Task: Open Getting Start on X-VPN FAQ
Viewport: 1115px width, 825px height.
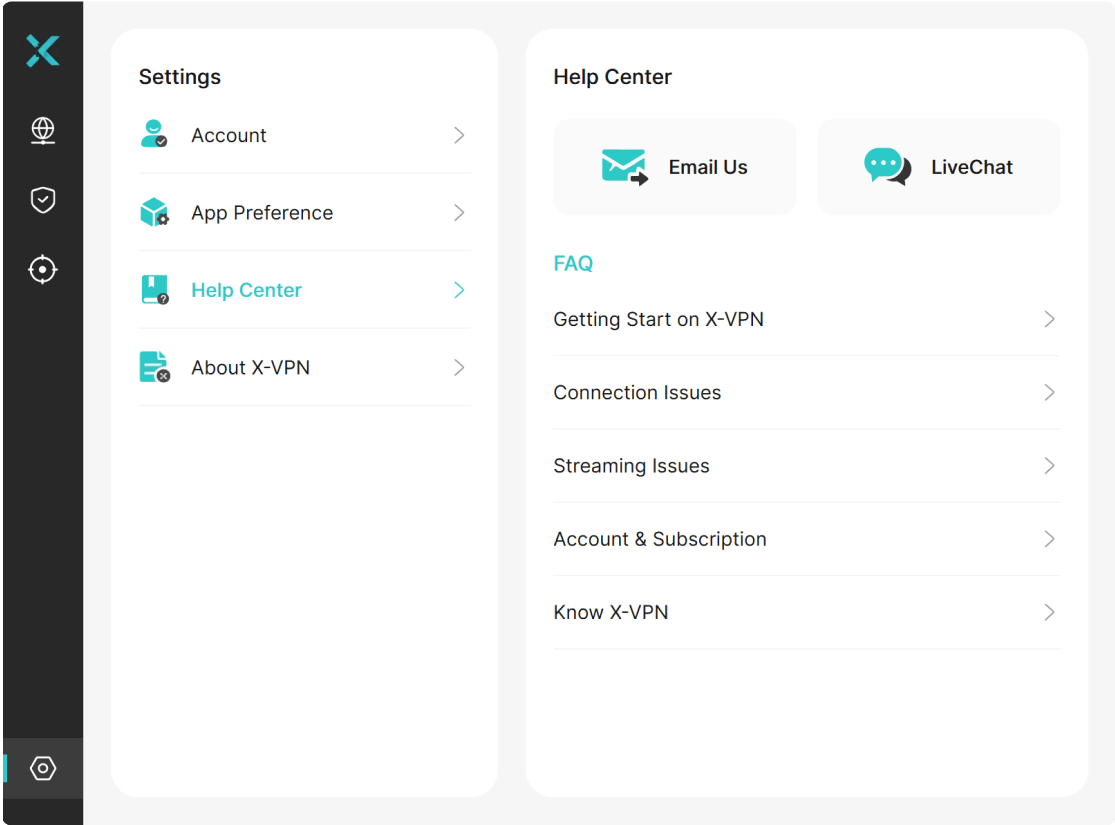Action: click(806, 319)
